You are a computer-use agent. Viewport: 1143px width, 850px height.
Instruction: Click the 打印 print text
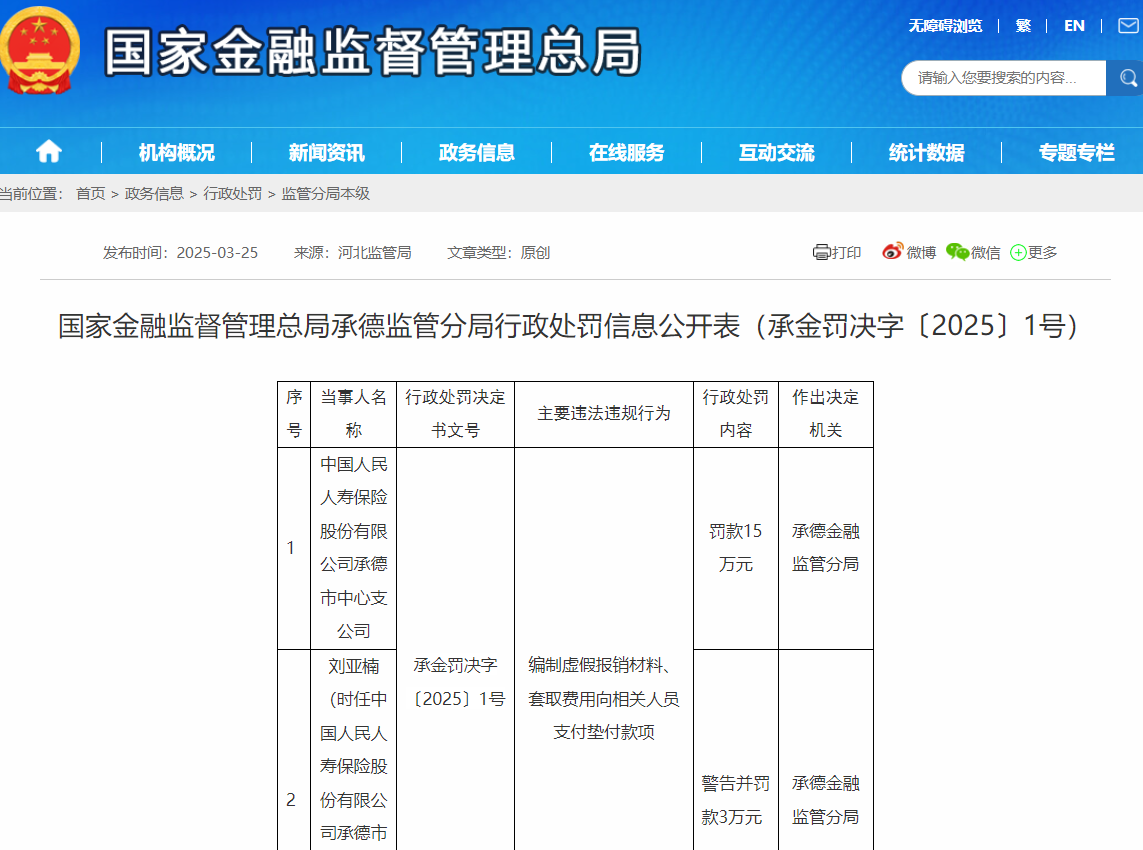pyautogui.click(x=846, y=252)
